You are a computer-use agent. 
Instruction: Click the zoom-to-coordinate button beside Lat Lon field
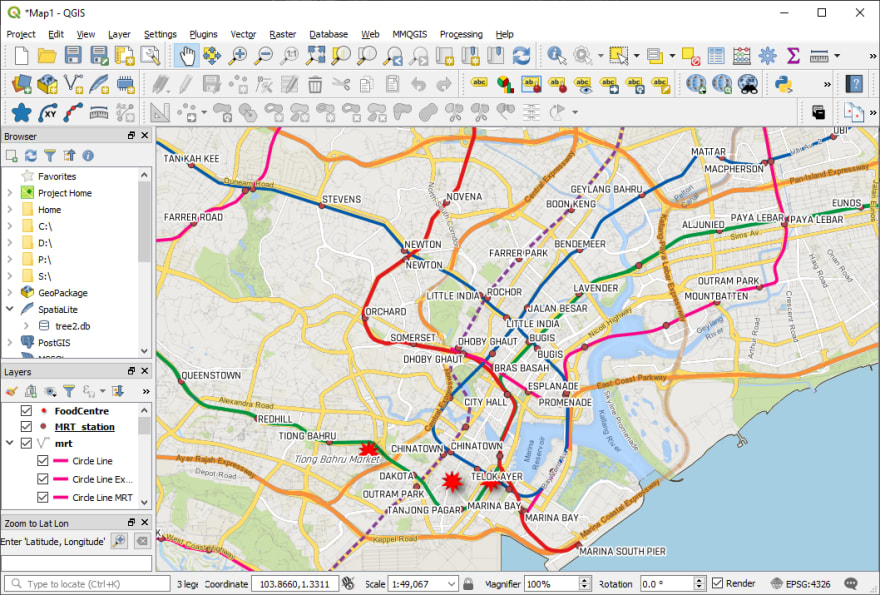coord(119,541)
